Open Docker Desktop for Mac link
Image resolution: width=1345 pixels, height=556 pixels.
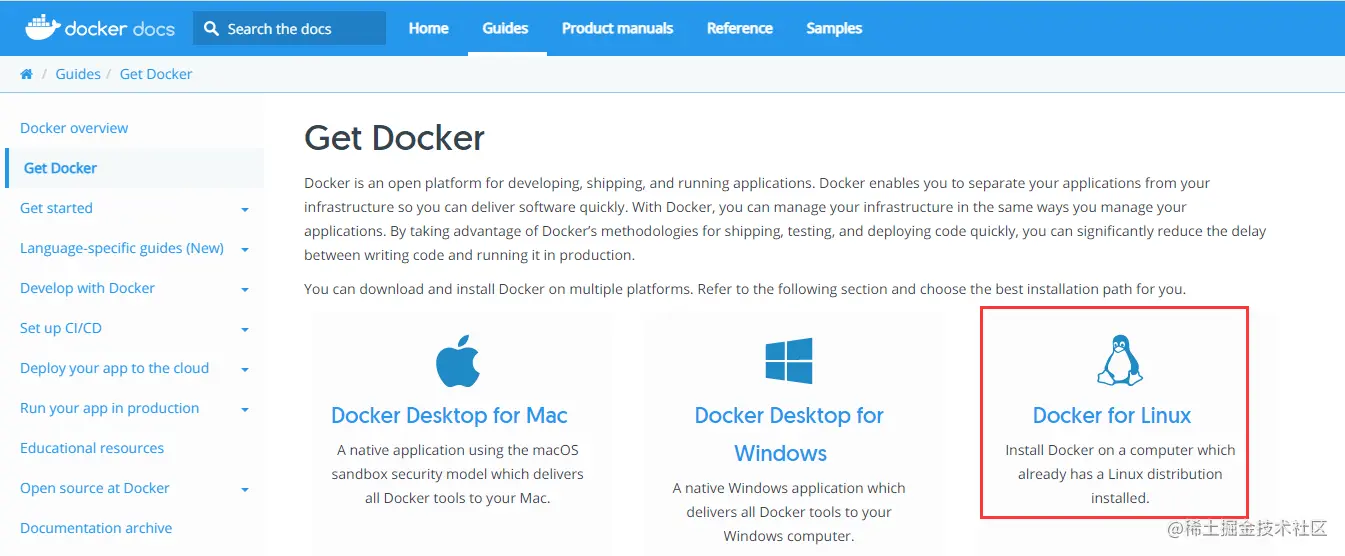tap(449, 415)
